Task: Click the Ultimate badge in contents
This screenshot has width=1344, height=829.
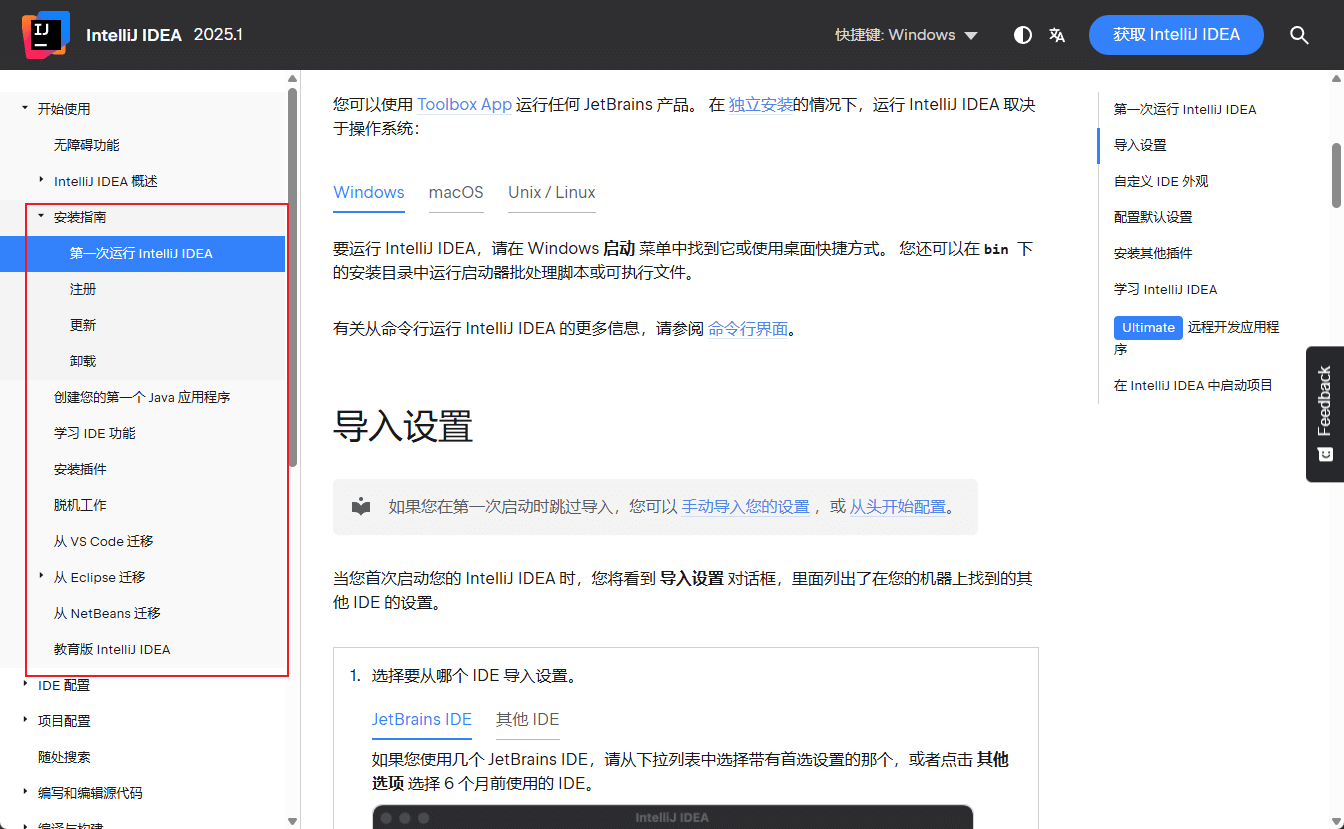Action: [x=1148, y=327]
